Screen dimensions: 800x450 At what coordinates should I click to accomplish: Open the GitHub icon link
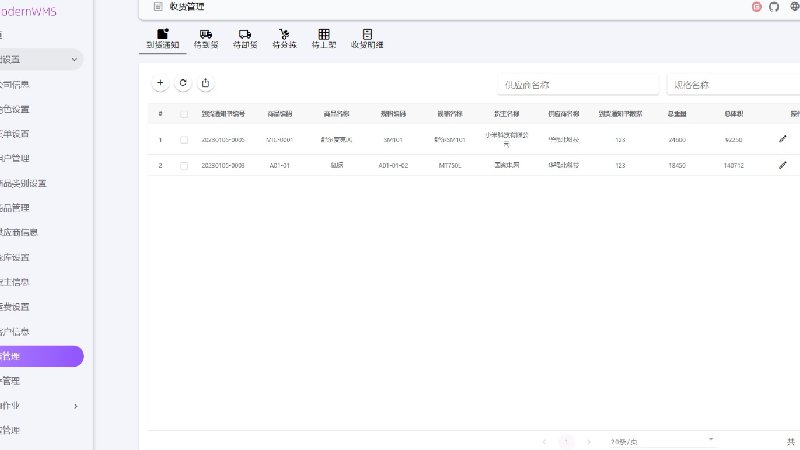coord(774,7)
